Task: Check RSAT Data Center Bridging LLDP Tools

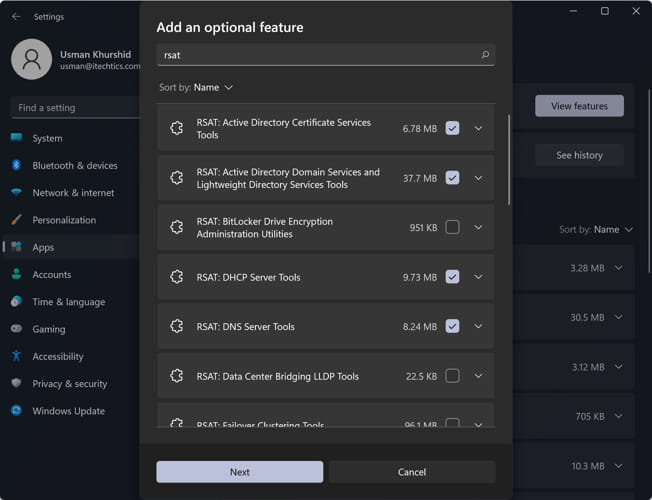Action: click(x=452, y=376)
